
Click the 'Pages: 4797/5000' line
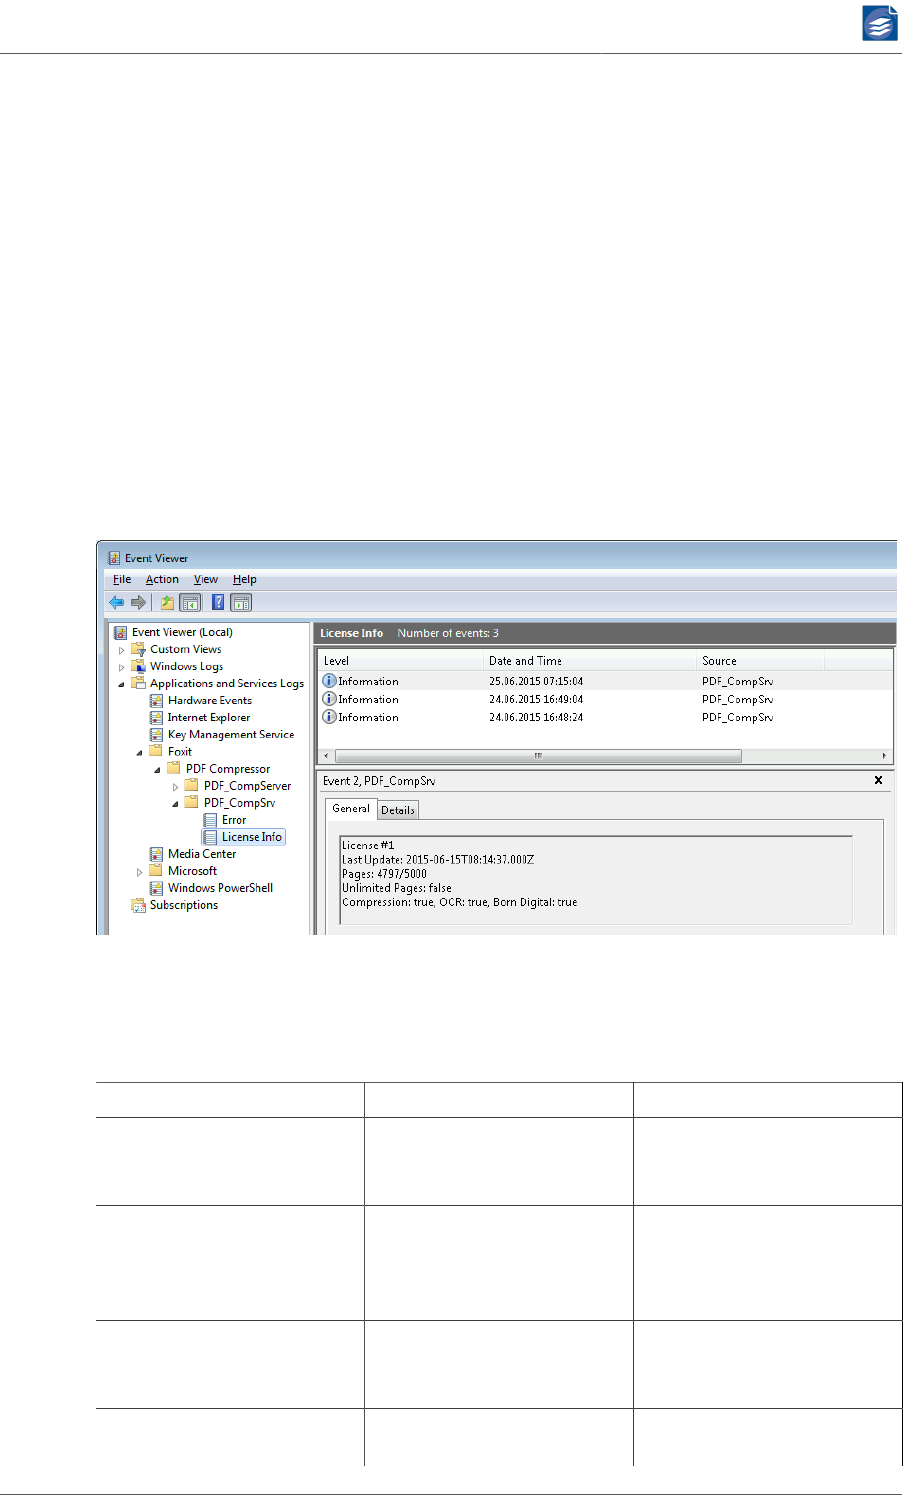(384, 874)
